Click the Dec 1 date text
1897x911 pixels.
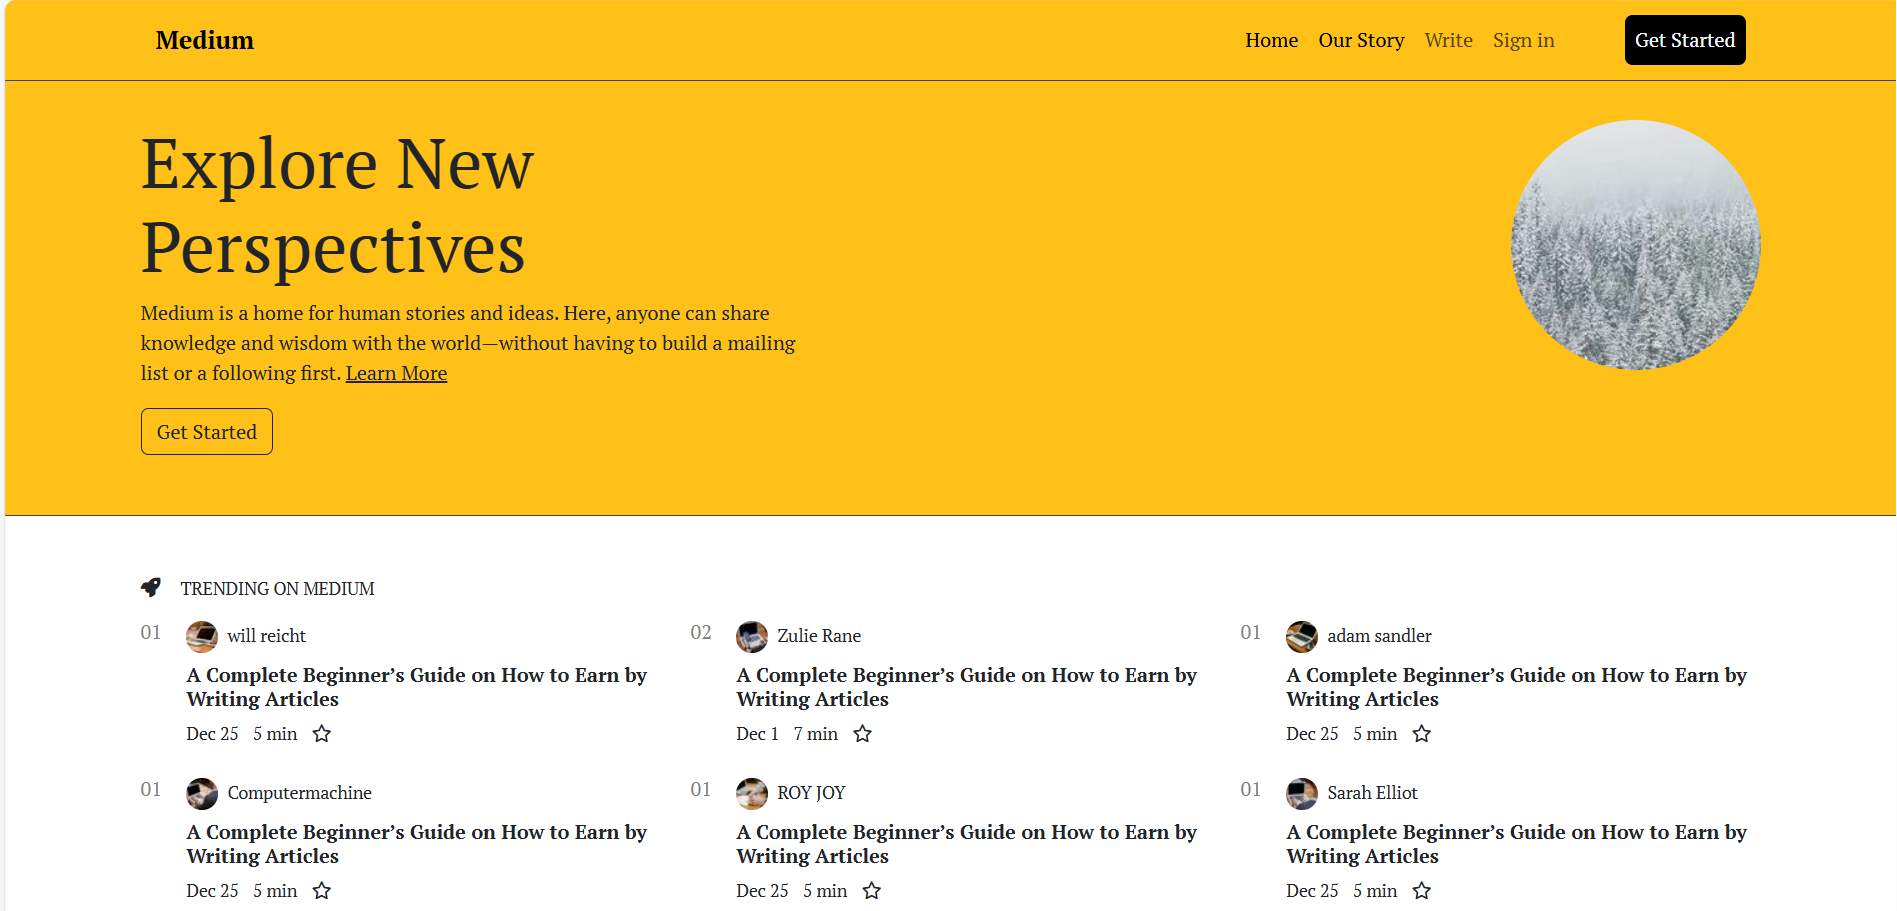point(758,734)
